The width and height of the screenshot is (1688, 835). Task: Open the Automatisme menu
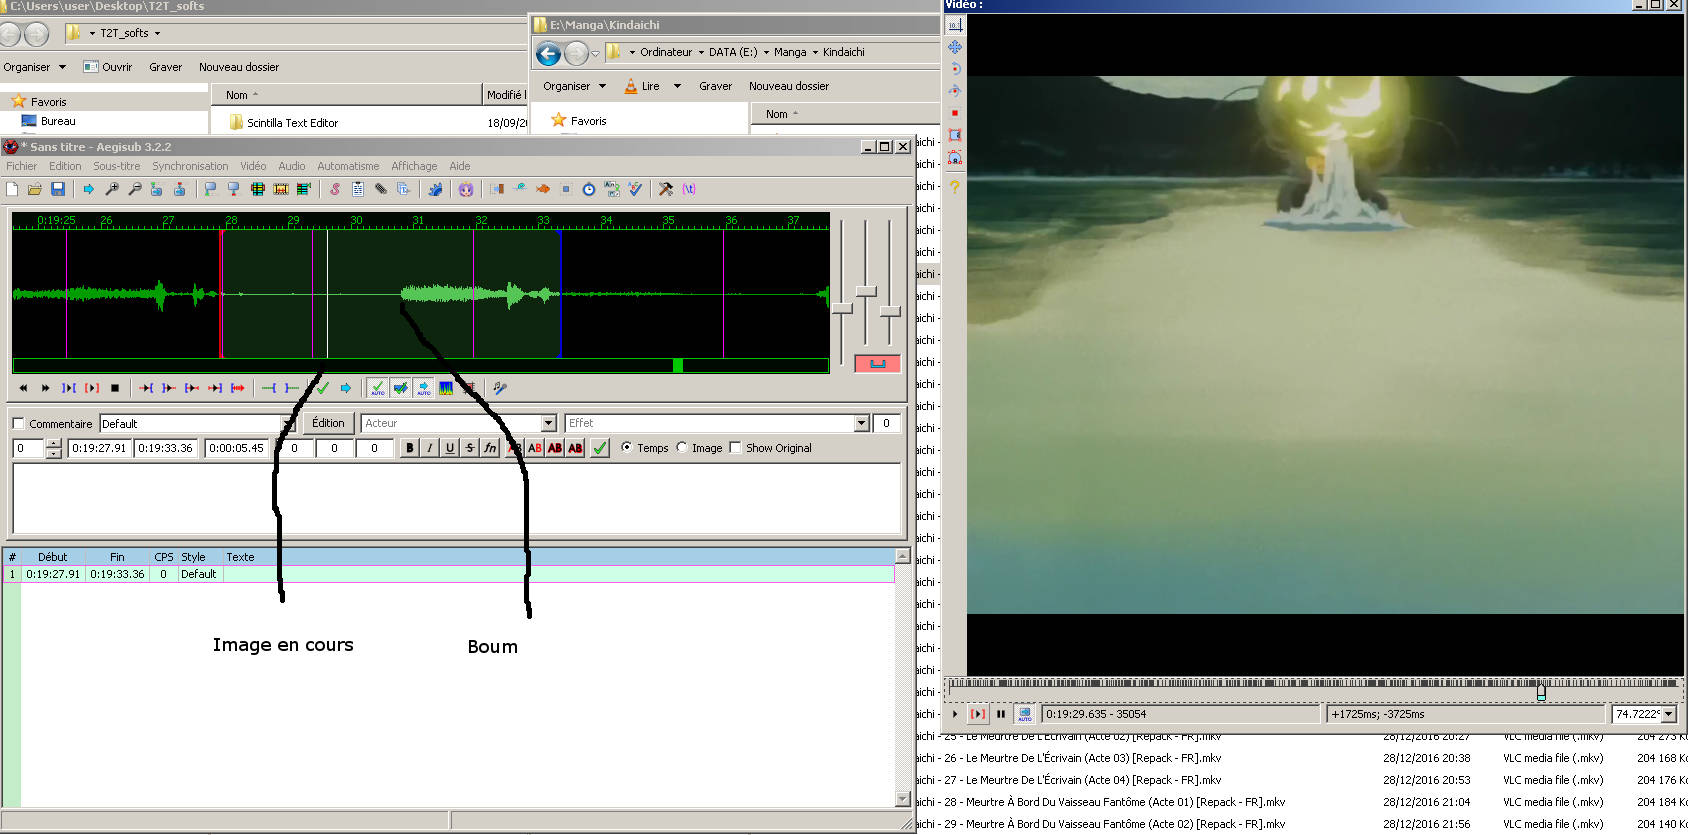348,166
